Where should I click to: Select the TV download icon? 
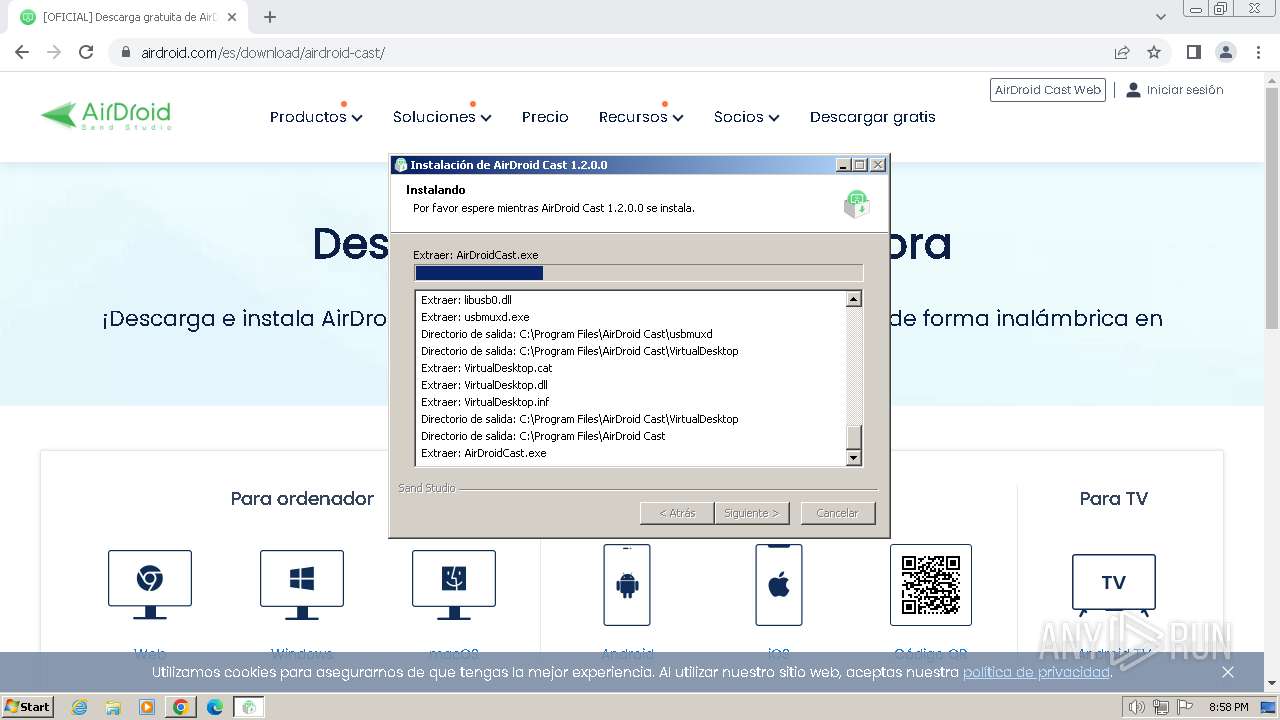click(1113, 584)
